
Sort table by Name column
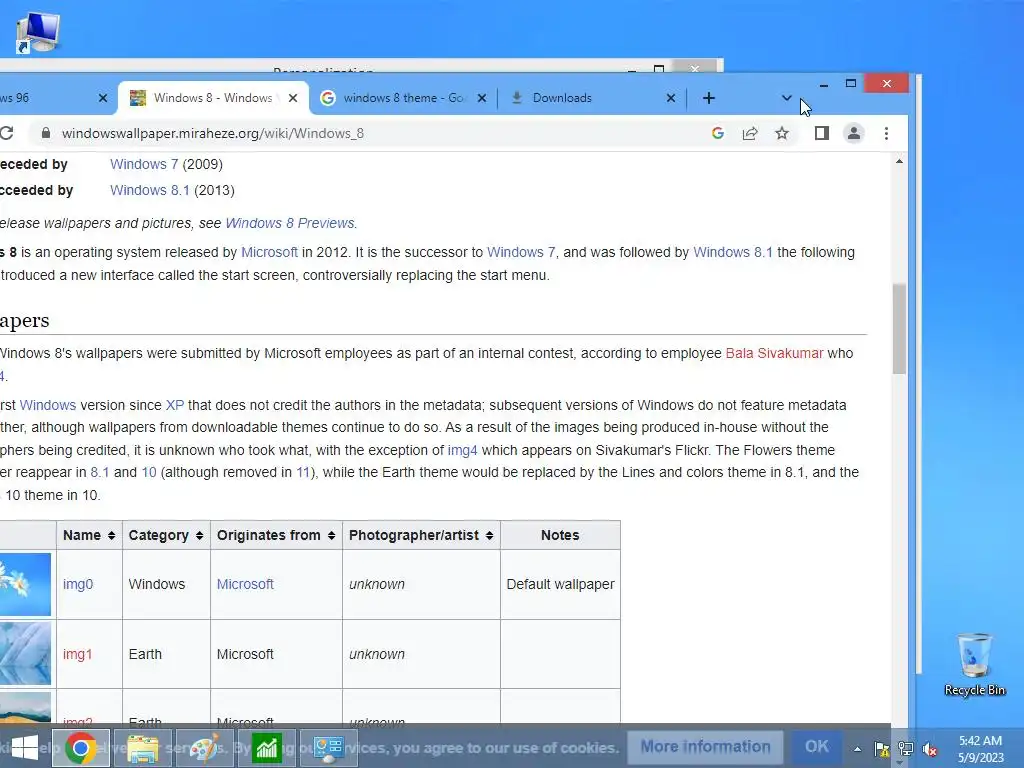pos(89,536)
